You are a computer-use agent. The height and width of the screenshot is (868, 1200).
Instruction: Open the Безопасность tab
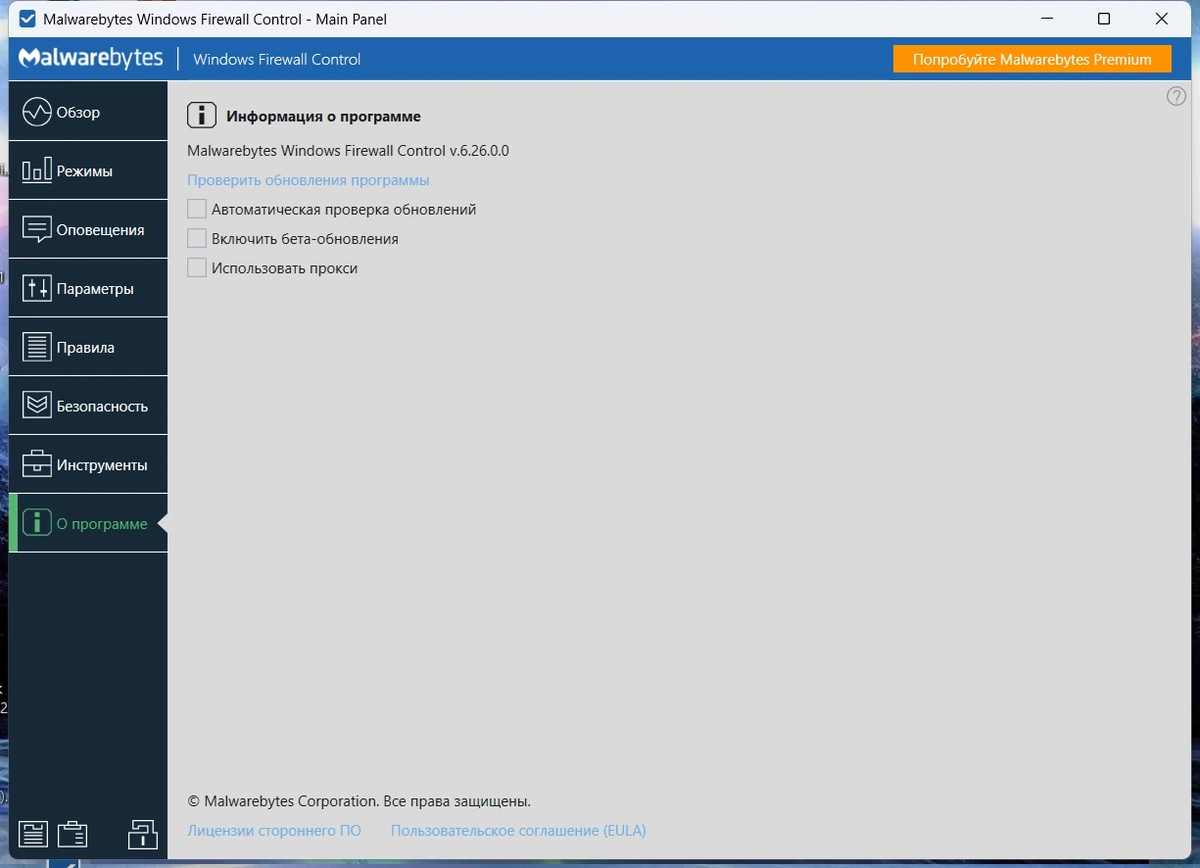tap(88, 406)
